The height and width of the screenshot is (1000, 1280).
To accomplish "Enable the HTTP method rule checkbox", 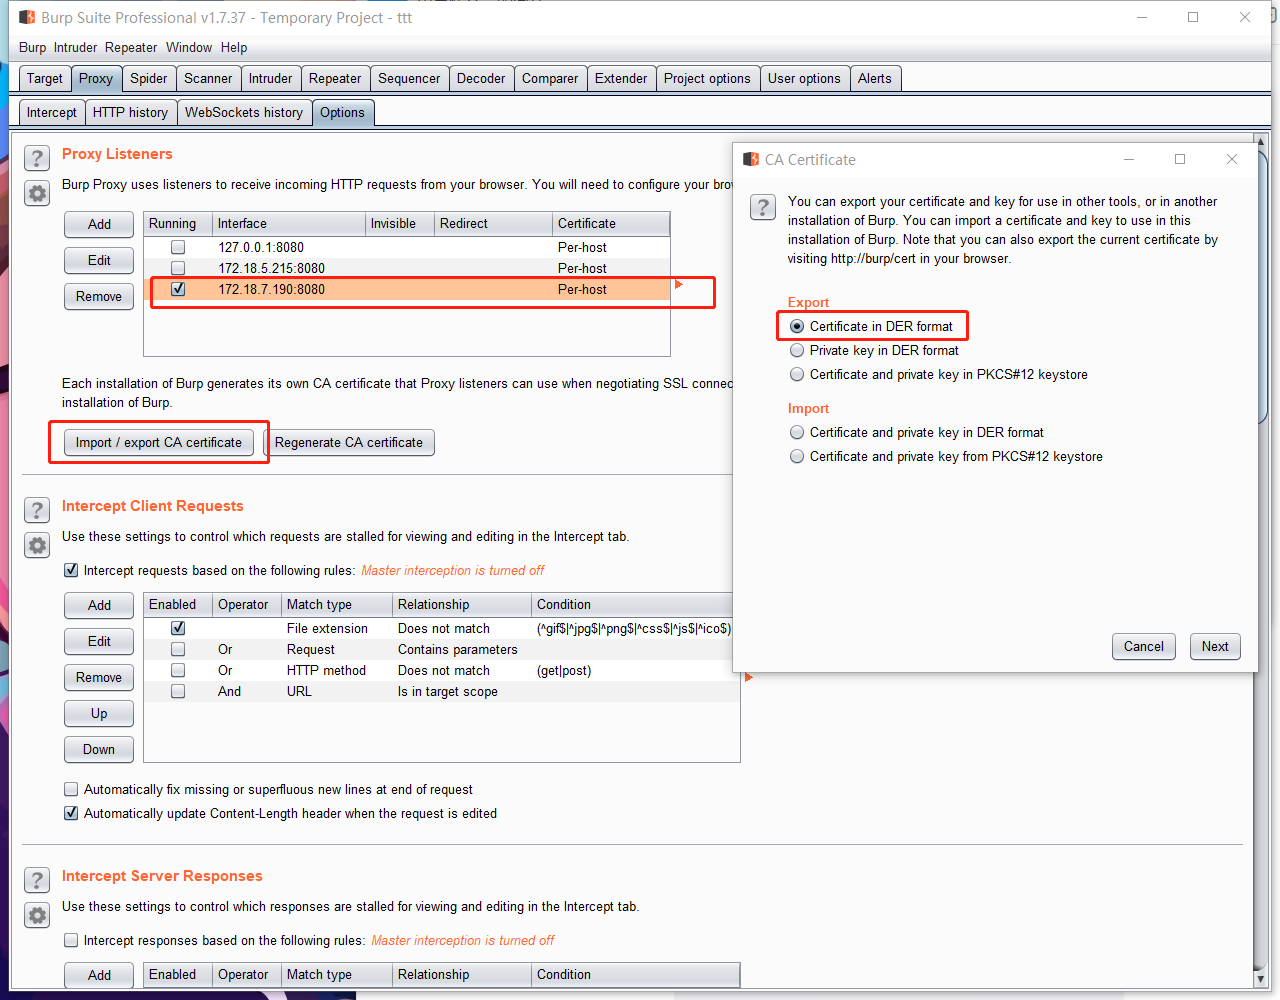I will tap(178, 670).
